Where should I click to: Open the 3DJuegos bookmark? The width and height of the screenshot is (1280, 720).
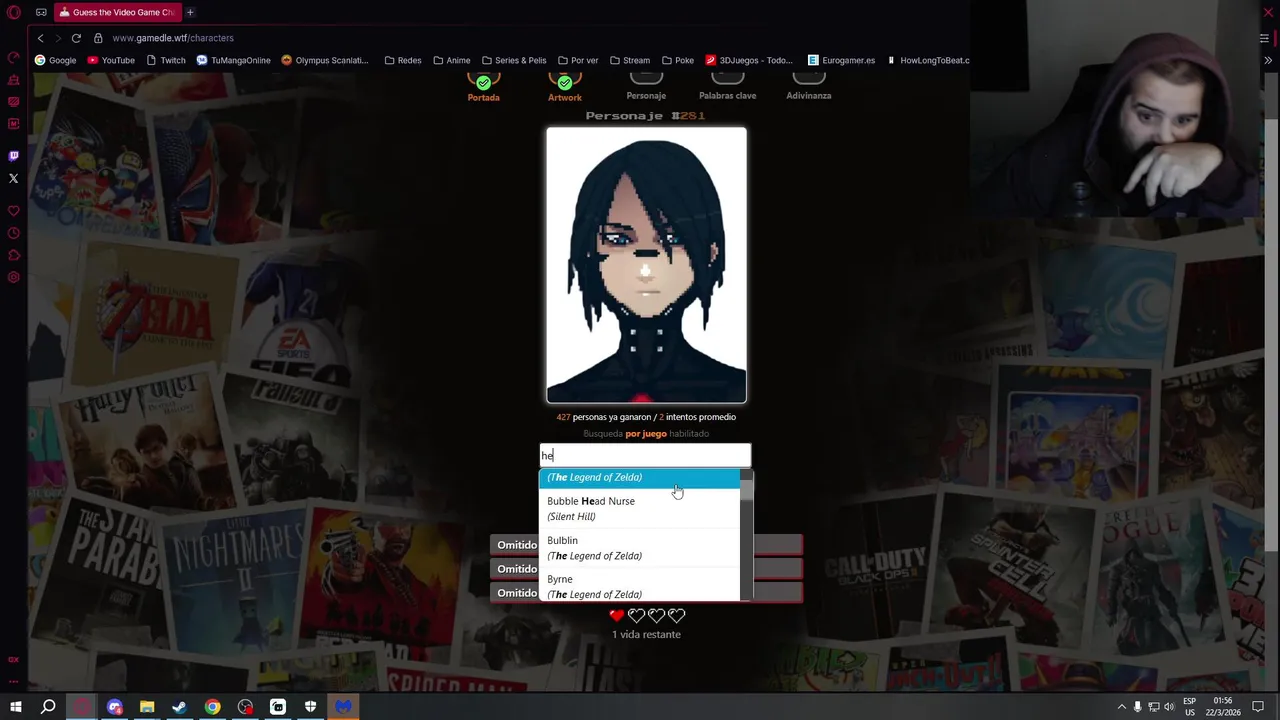pyautogui.click(x=749, y=60)
